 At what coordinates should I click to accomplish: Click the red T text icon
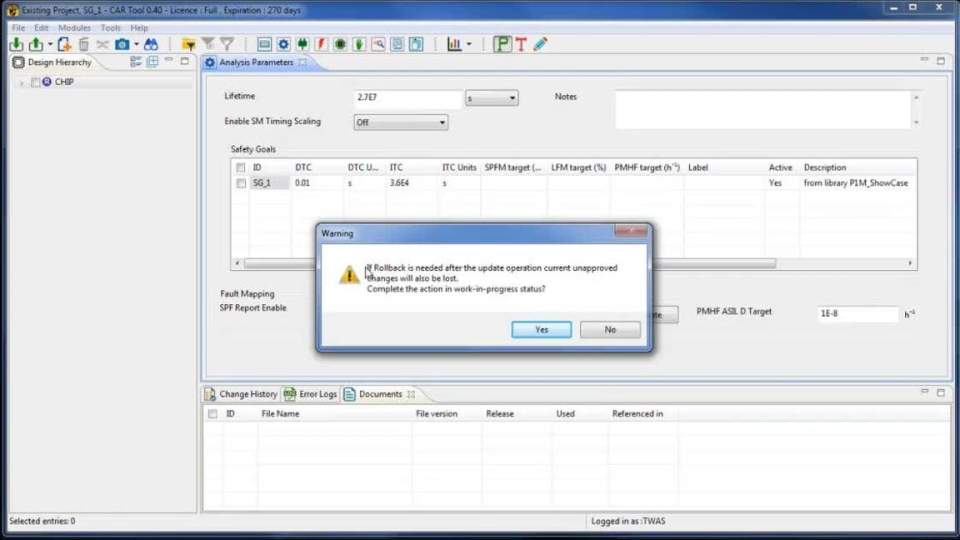(x=521, y=45)
